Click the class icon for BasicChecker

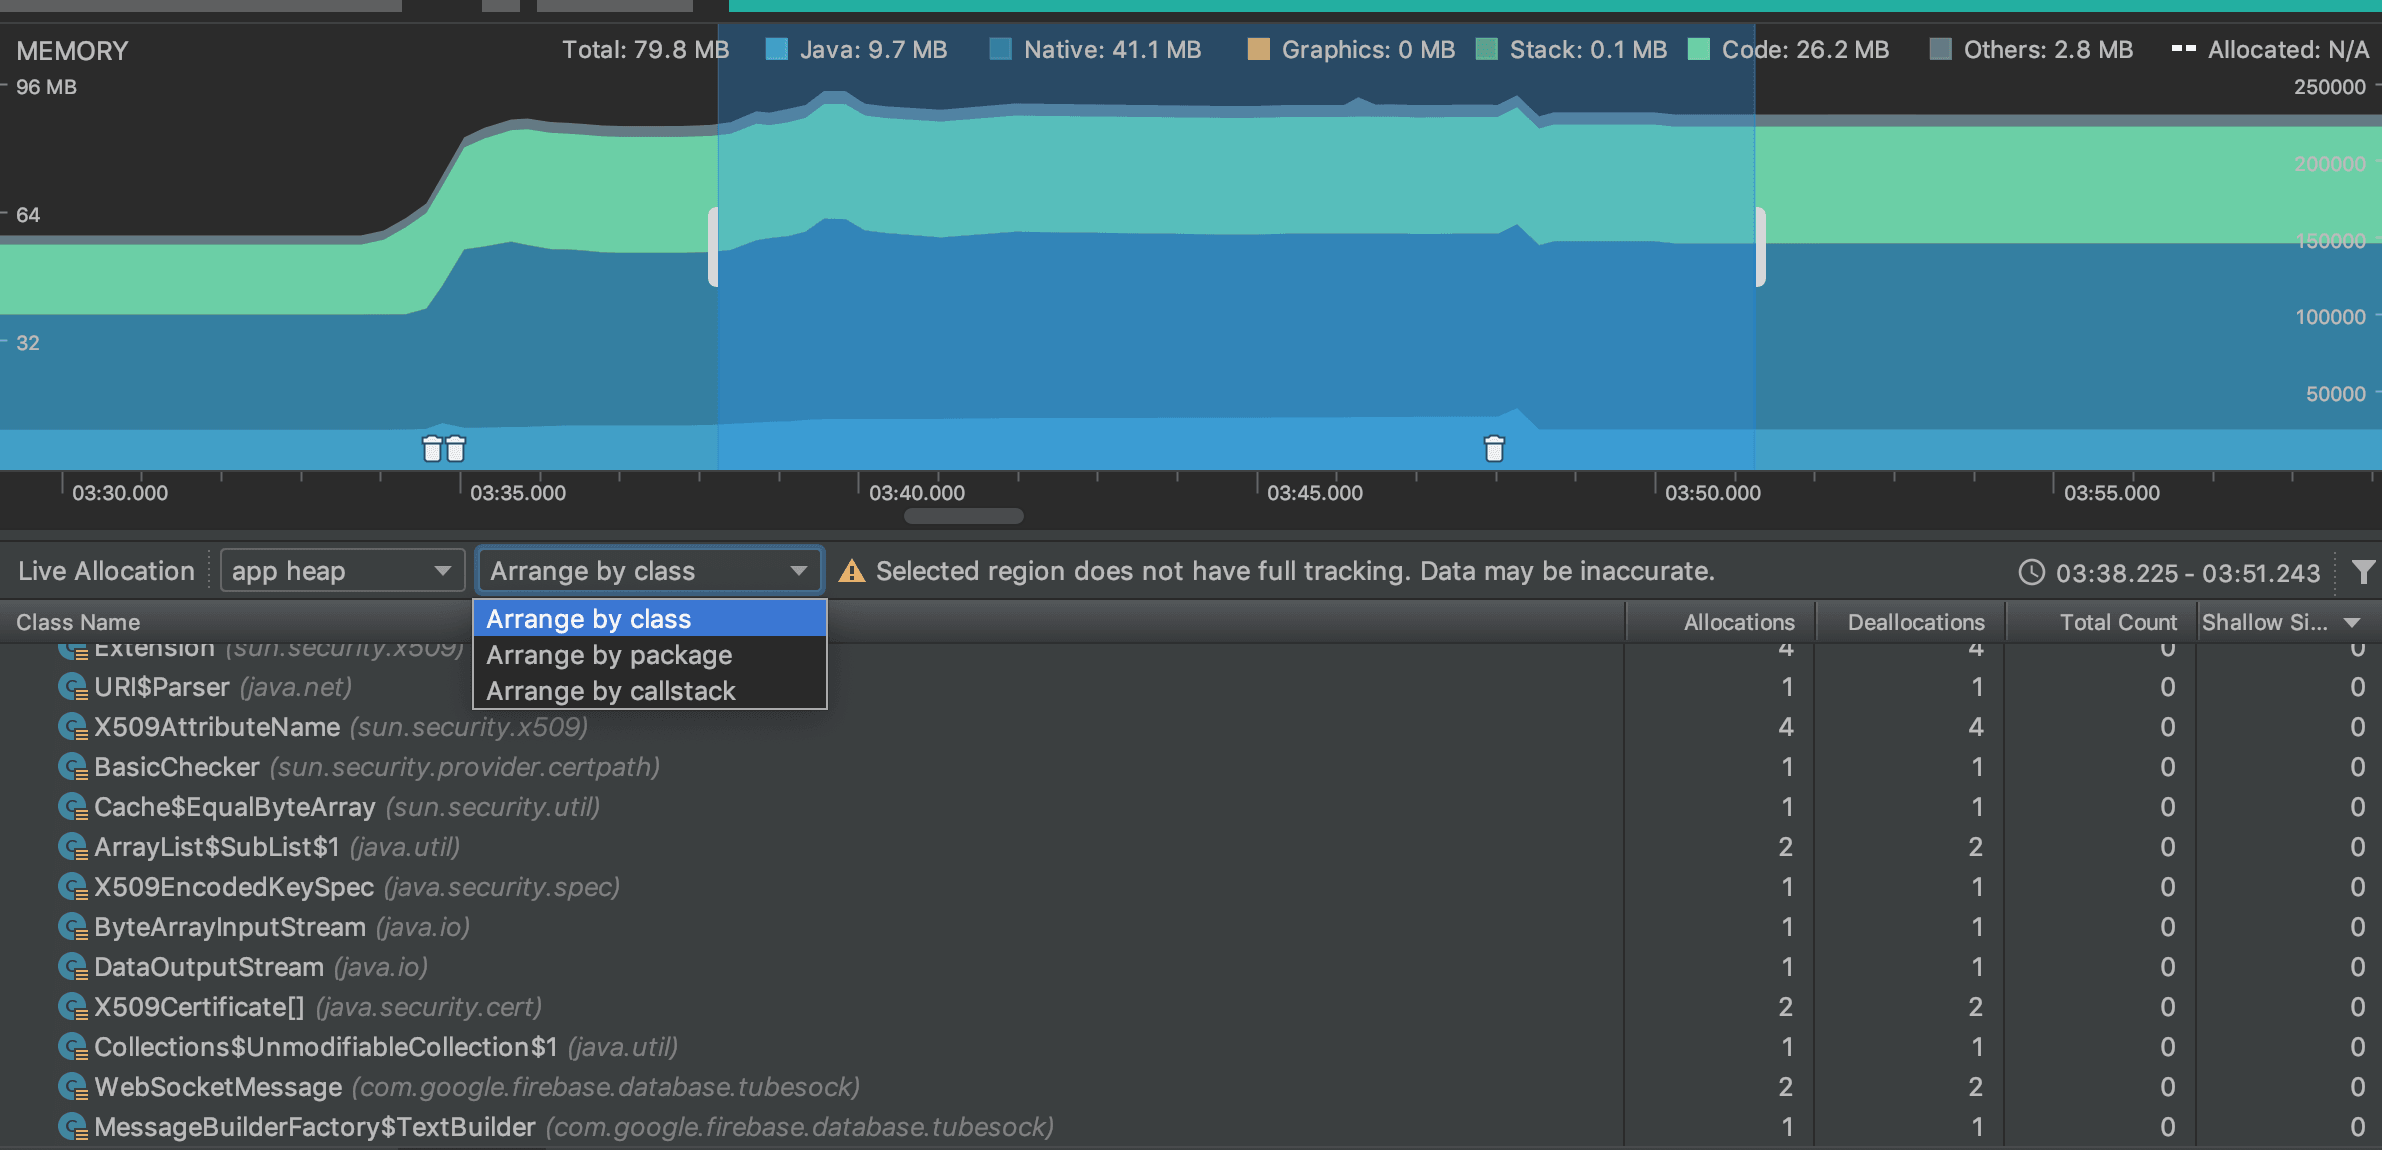point(72,767)
